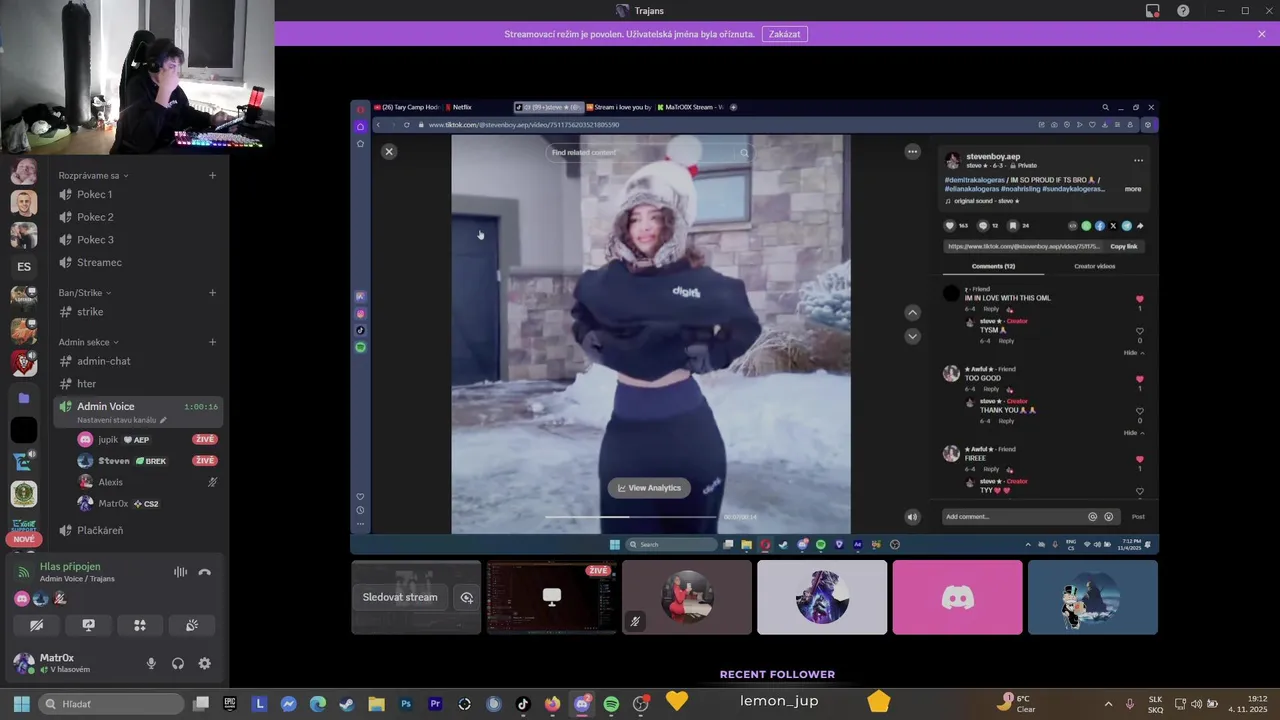Select the Monopoly avatar participant tile
Viewport: 1280px width, 720px height.
(1093, 597)
